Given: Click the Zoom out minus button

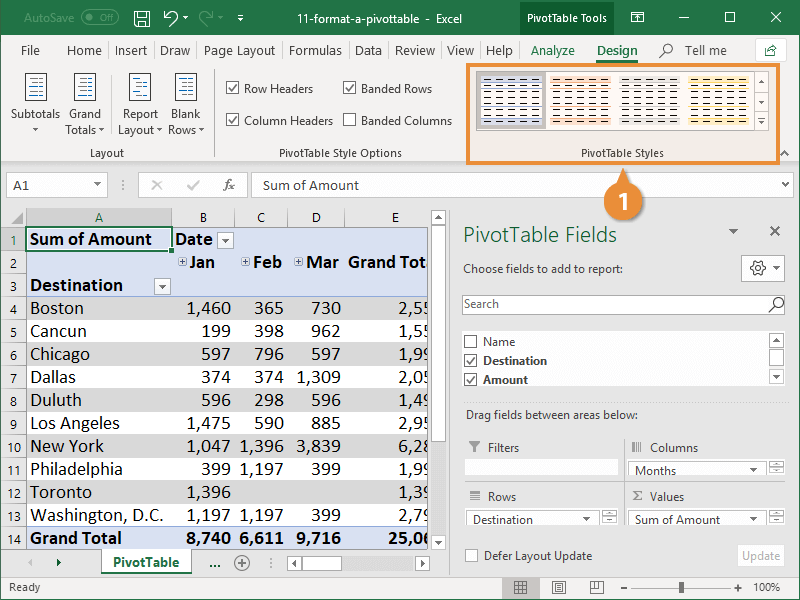Looking at the screenshot, I should coord(623,588).
